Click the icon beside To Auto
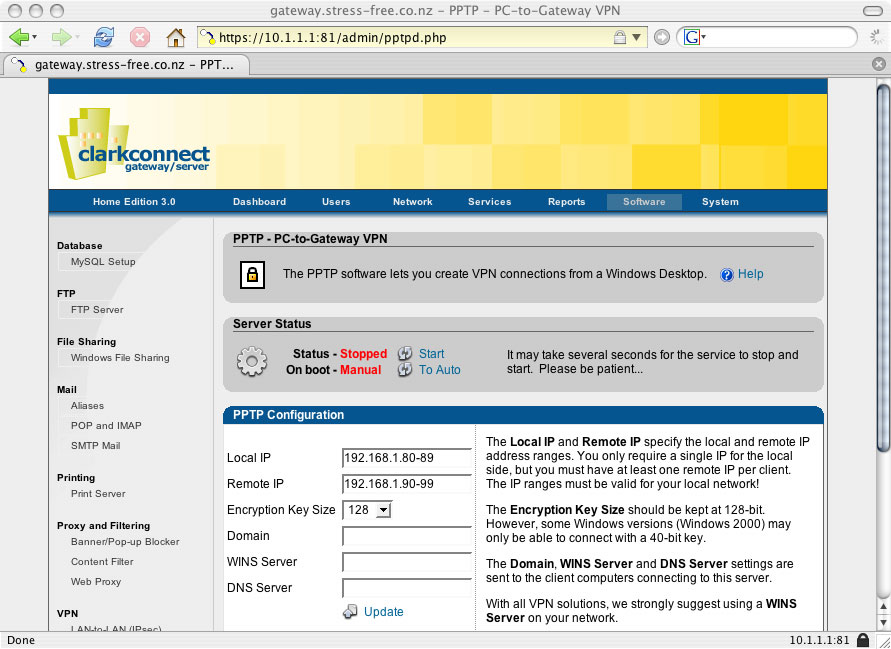Viewport: 891px width, 649px height. [x=405, y=370]
